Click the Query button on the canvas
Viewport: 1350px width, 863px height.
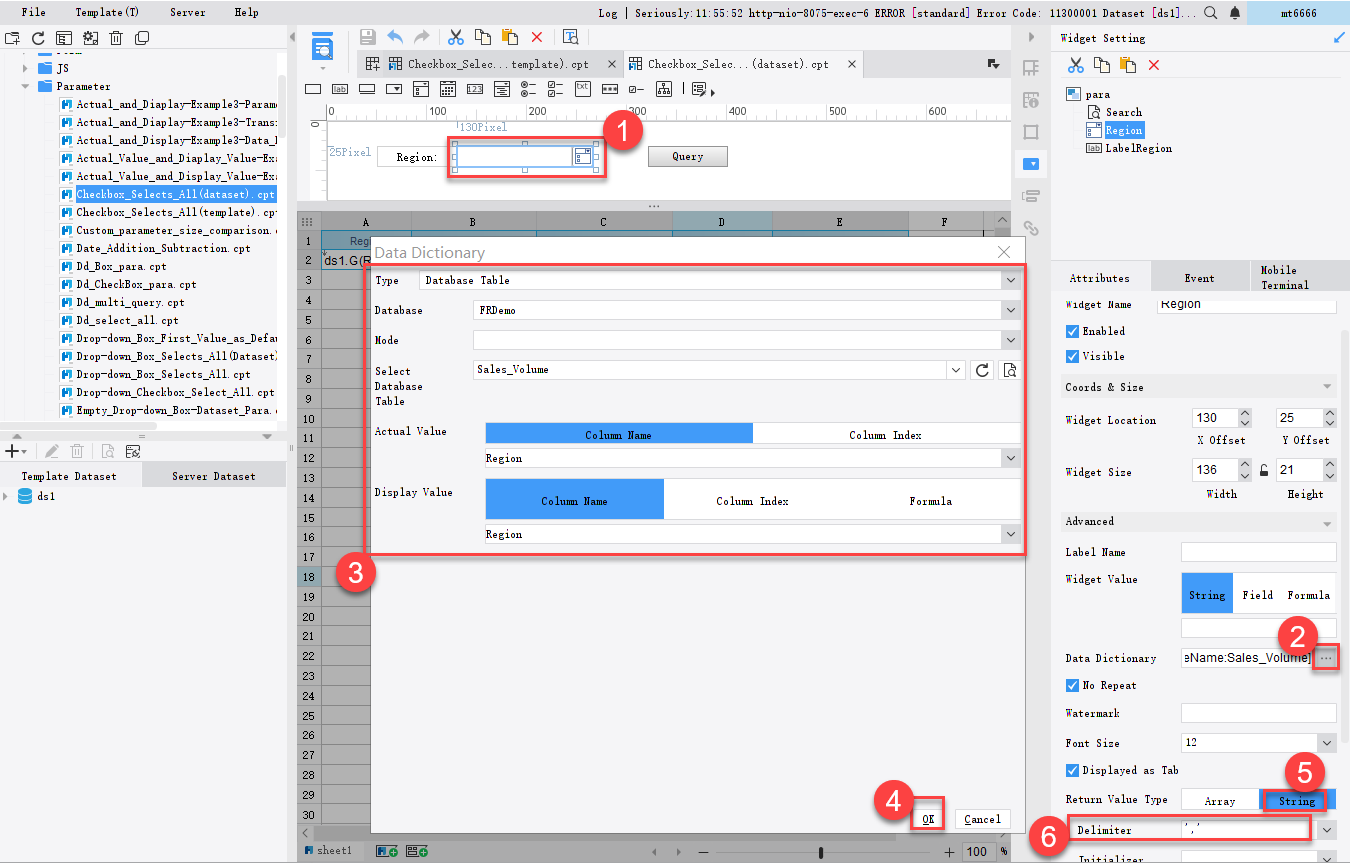687,156
